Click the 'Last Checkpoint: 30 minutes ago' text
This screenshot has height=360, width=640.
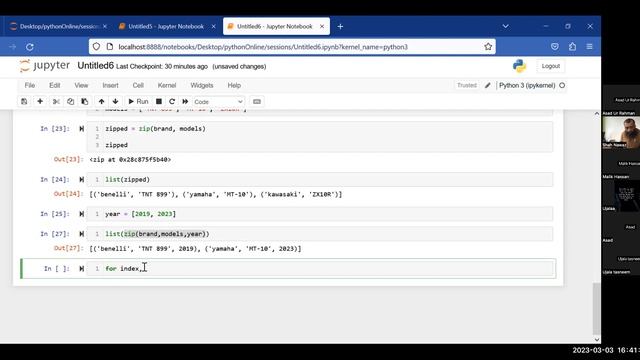(x=162, y=67)
